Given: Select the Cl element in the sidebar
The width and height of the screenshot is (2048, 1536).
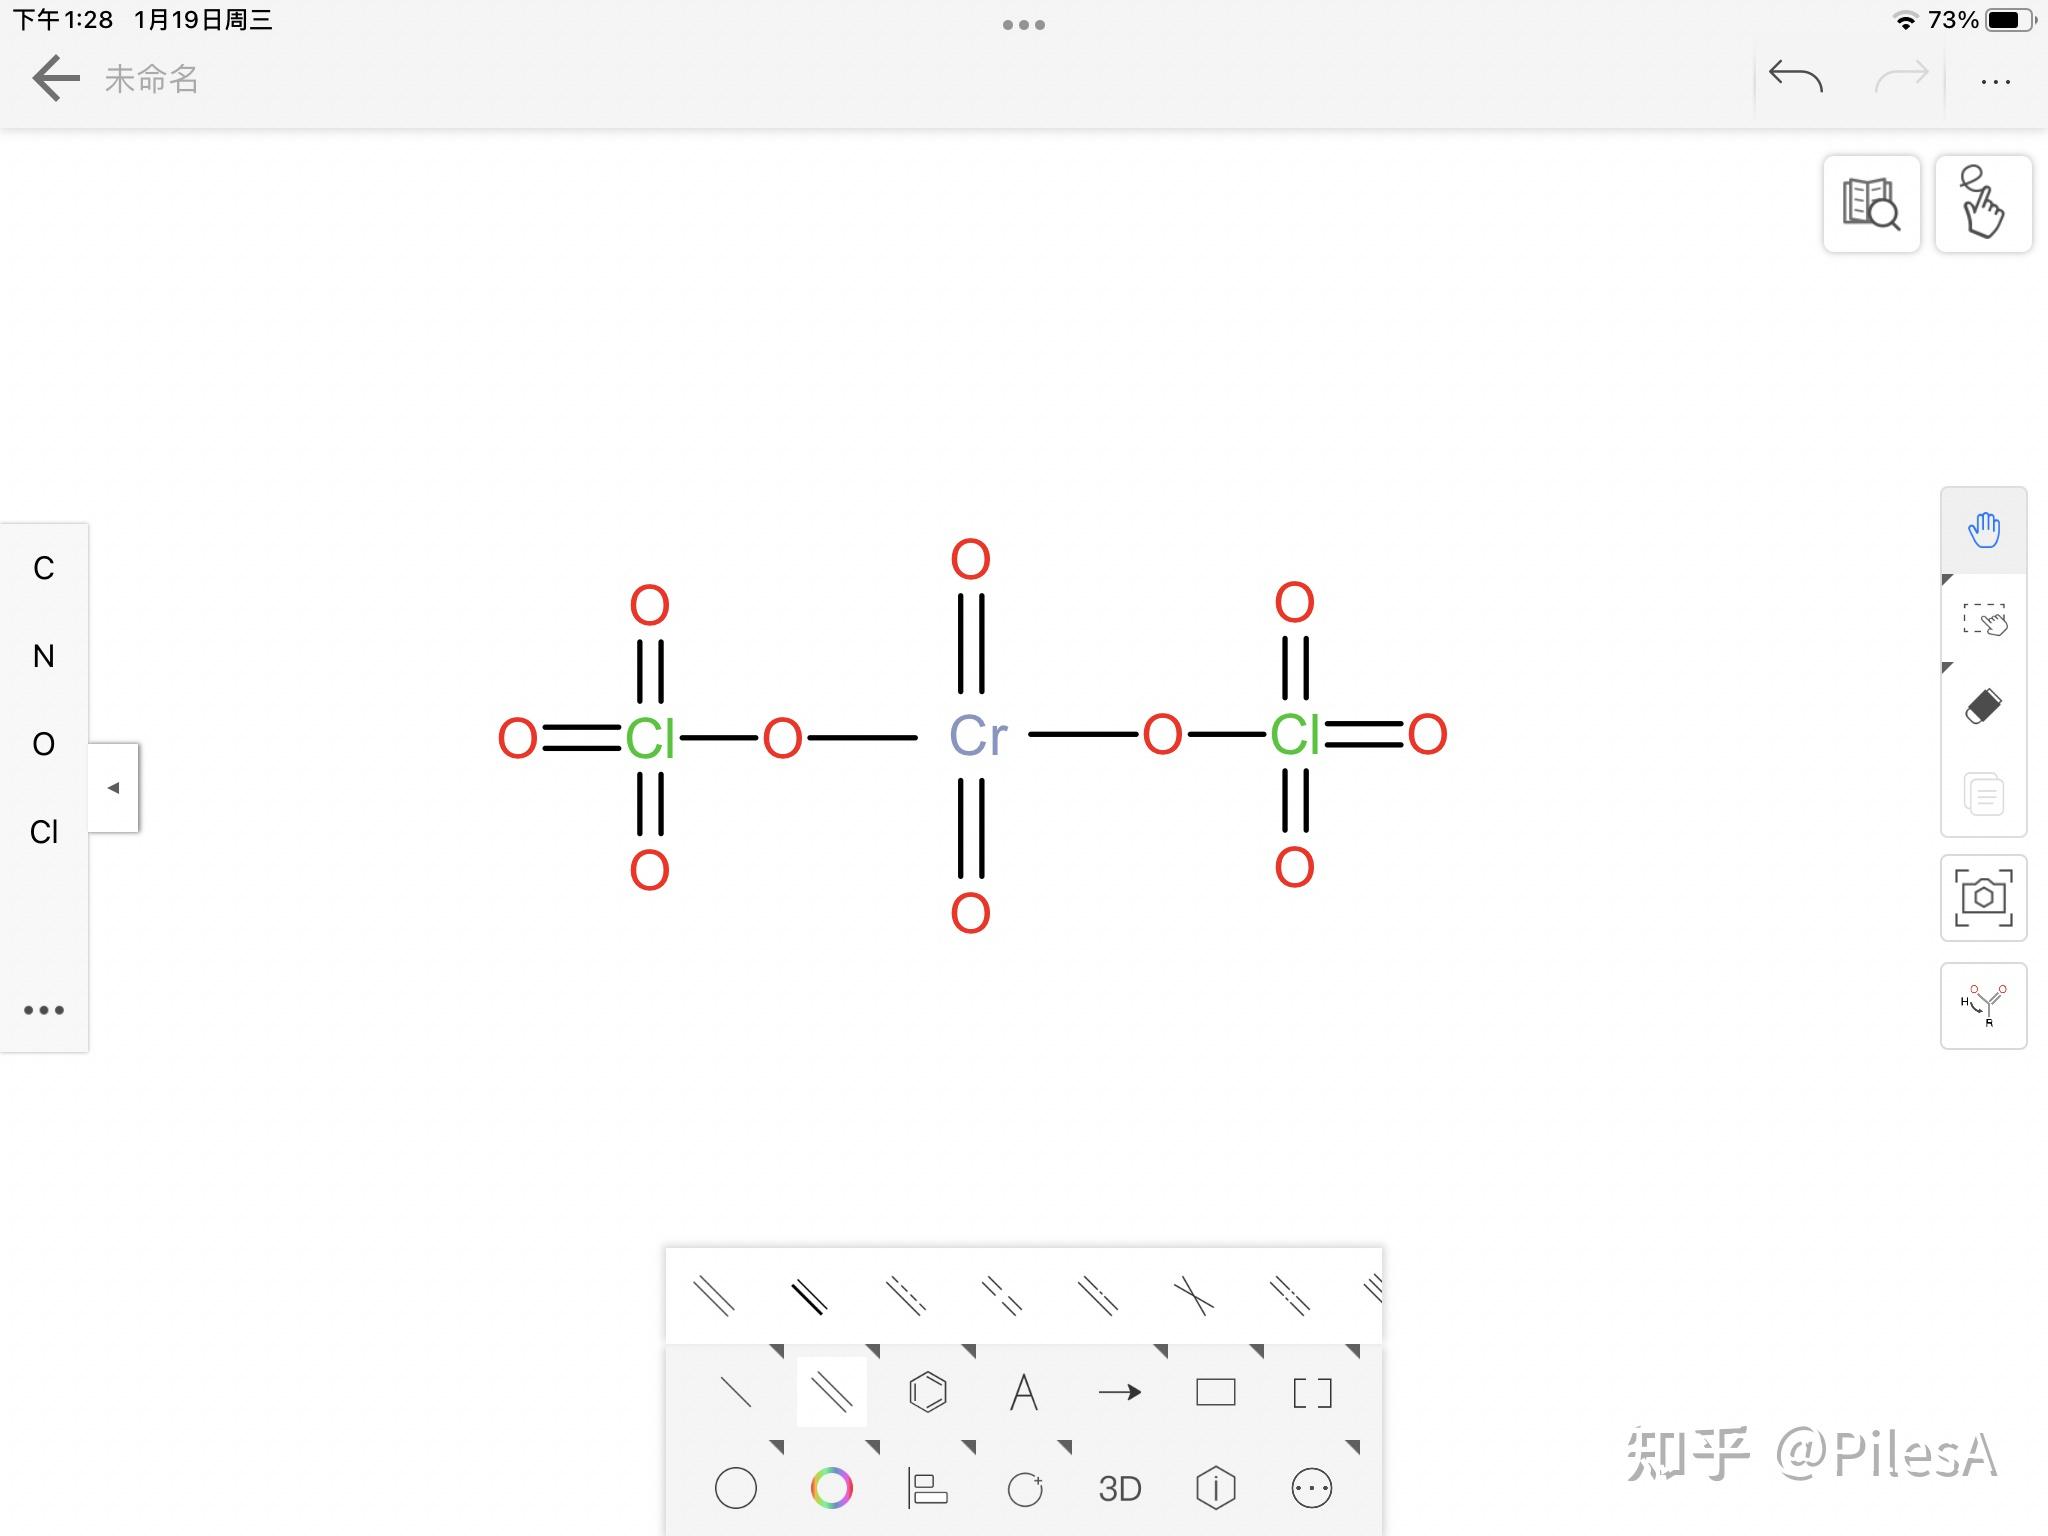Looking at the screenshot, I should tap(44, 833).
